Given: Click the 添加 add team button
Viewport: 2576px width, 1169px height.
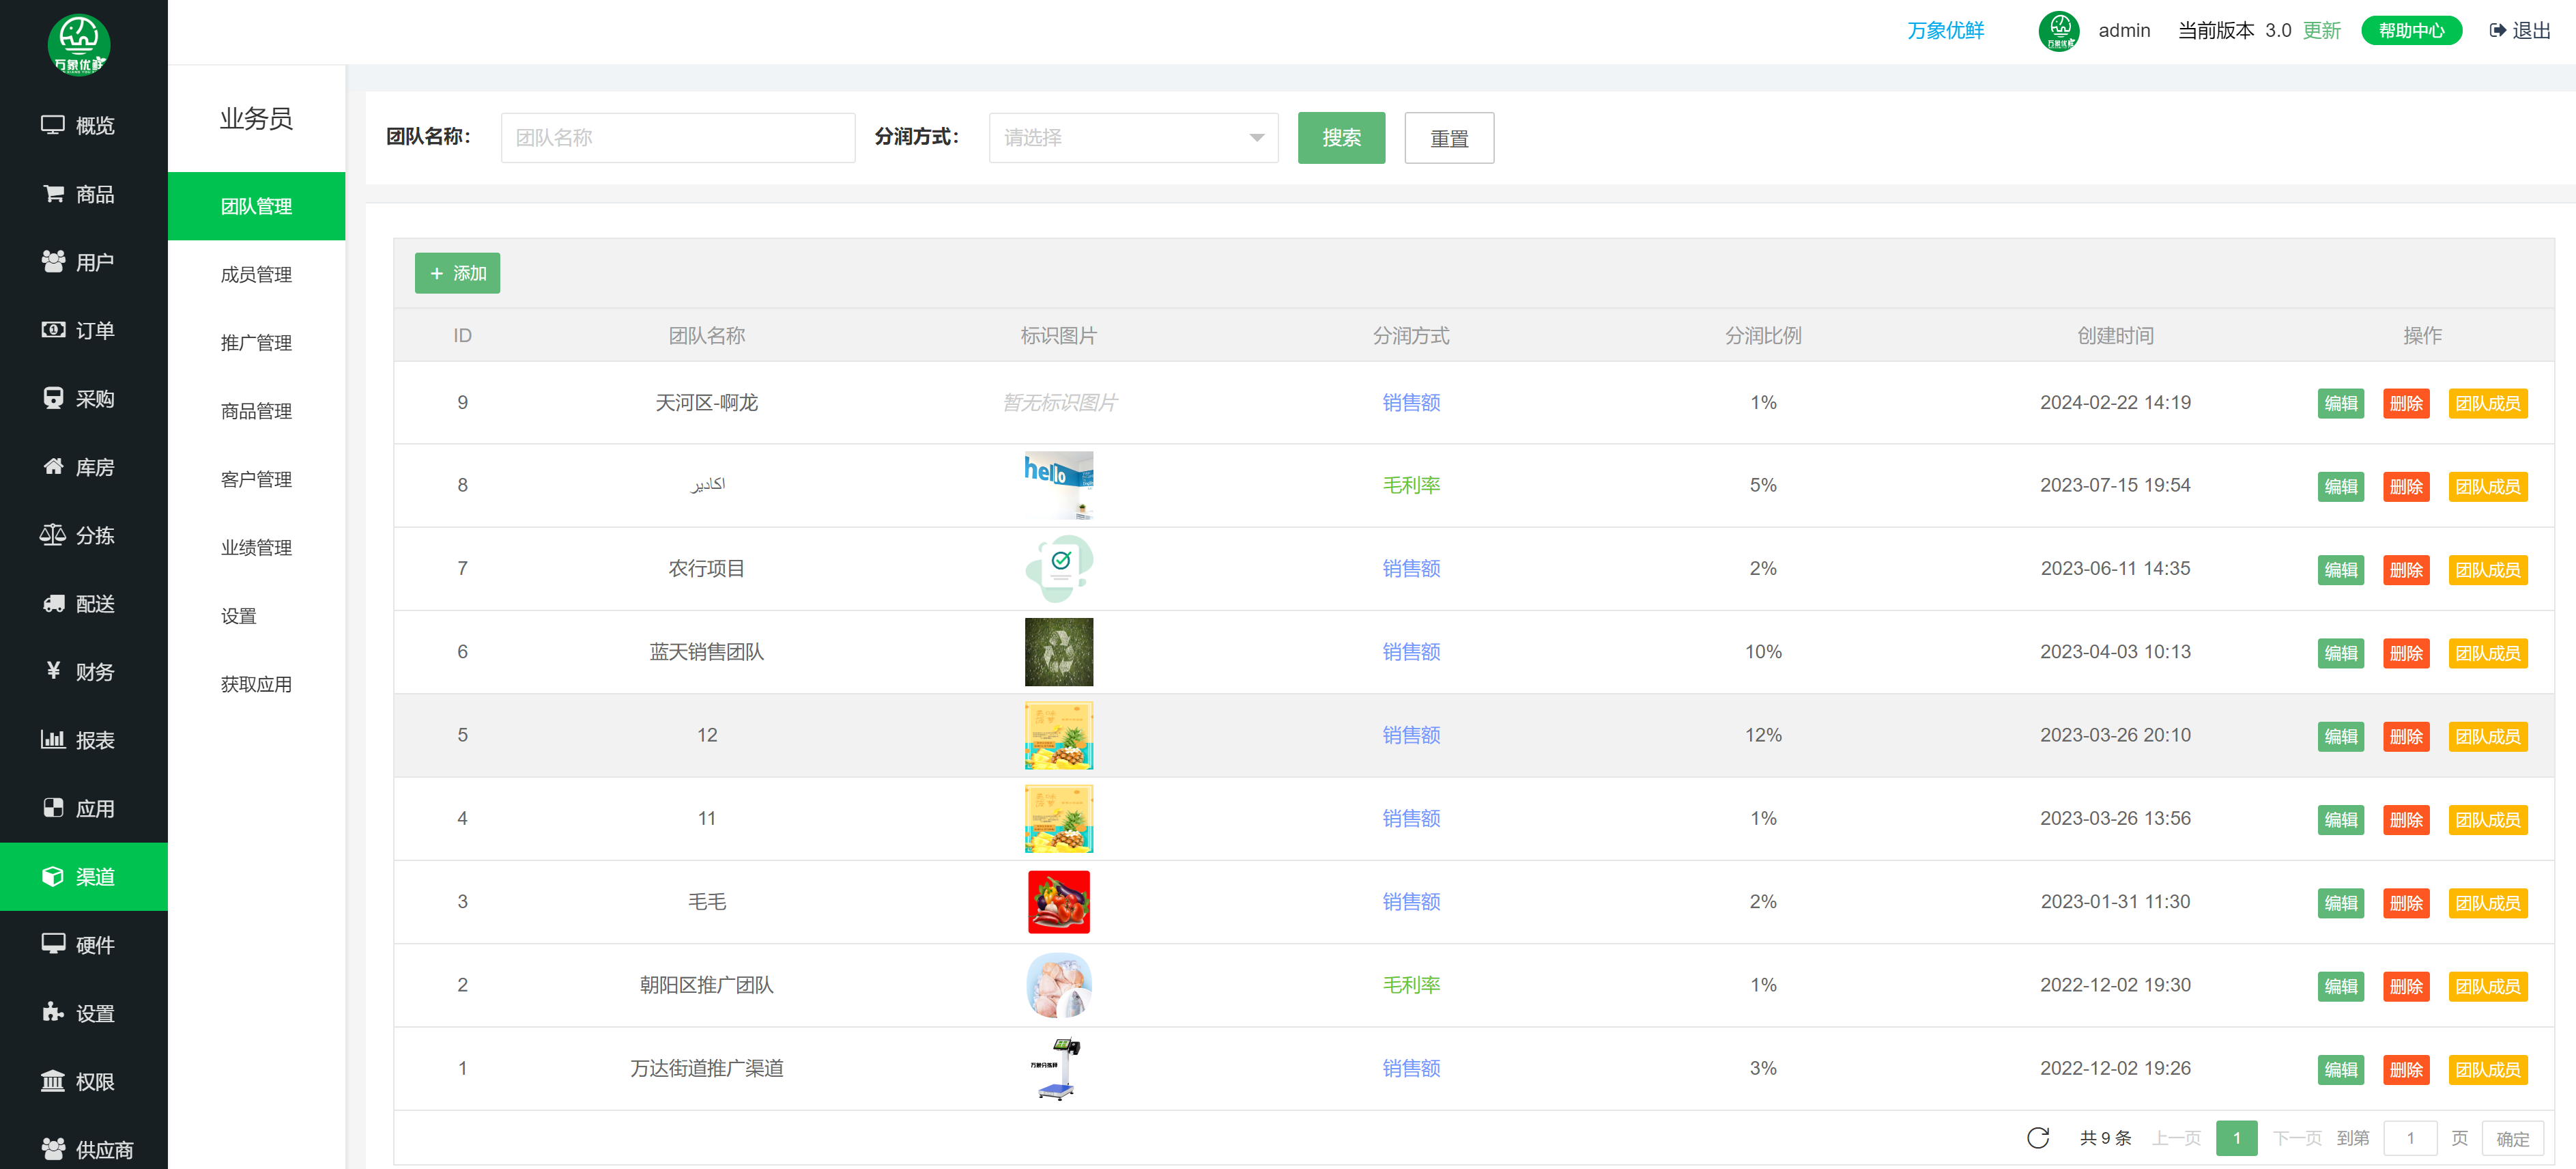Looking at the screenshot, I should pyautogui.click(x=457, y=273).
